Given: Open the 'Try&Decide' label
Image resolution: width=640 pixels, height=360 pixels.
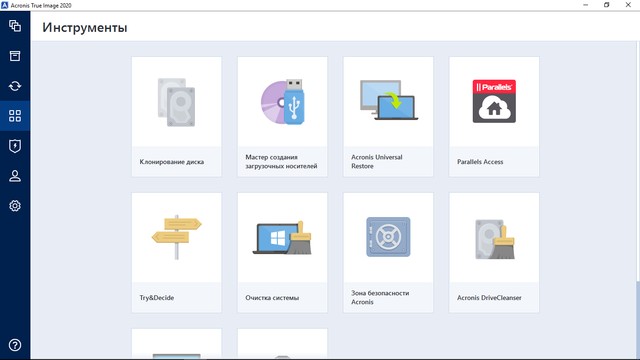Looking at the screenshot, I should click(x=157, y=298).
